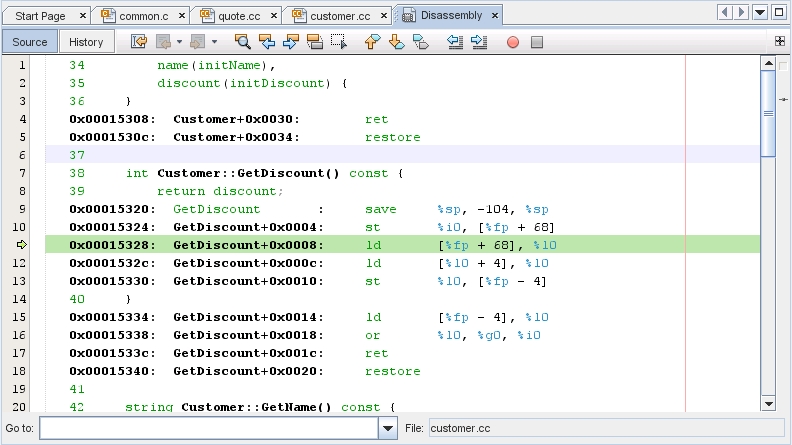Click 'GetDiscount+0x000c:' label text
Screen dimensions: 792x445
coord(249,263)
